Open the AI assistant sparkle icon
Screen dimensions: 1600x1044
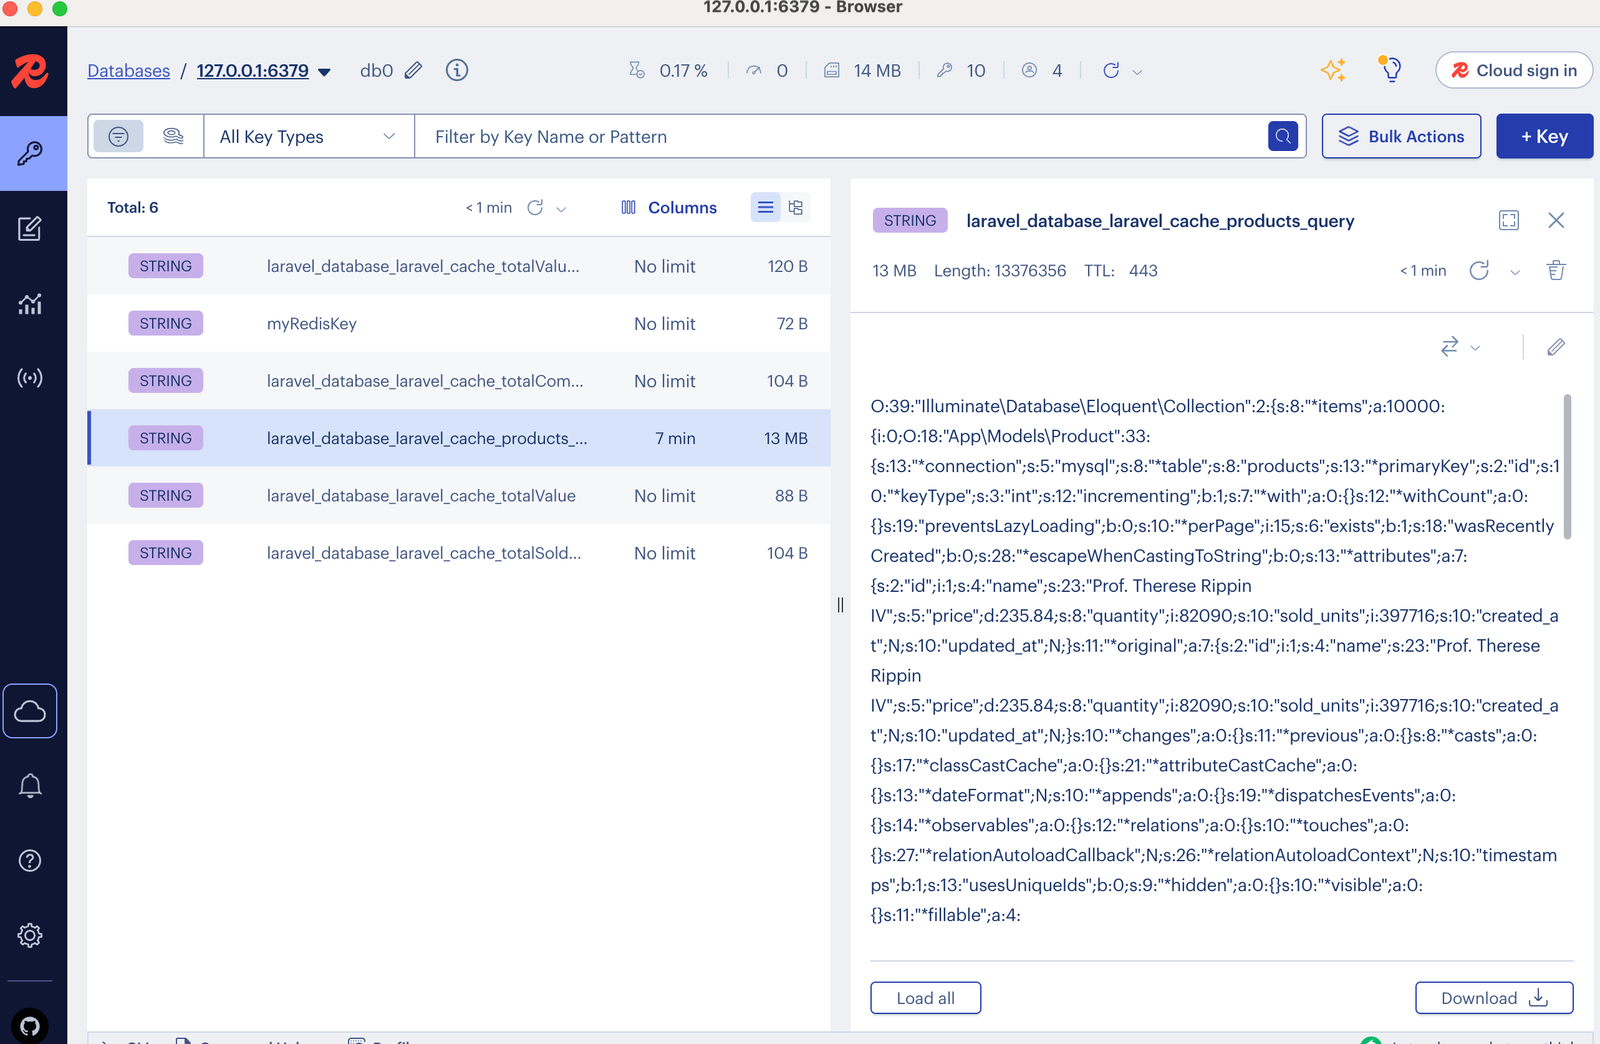[x=1333, y=70]
